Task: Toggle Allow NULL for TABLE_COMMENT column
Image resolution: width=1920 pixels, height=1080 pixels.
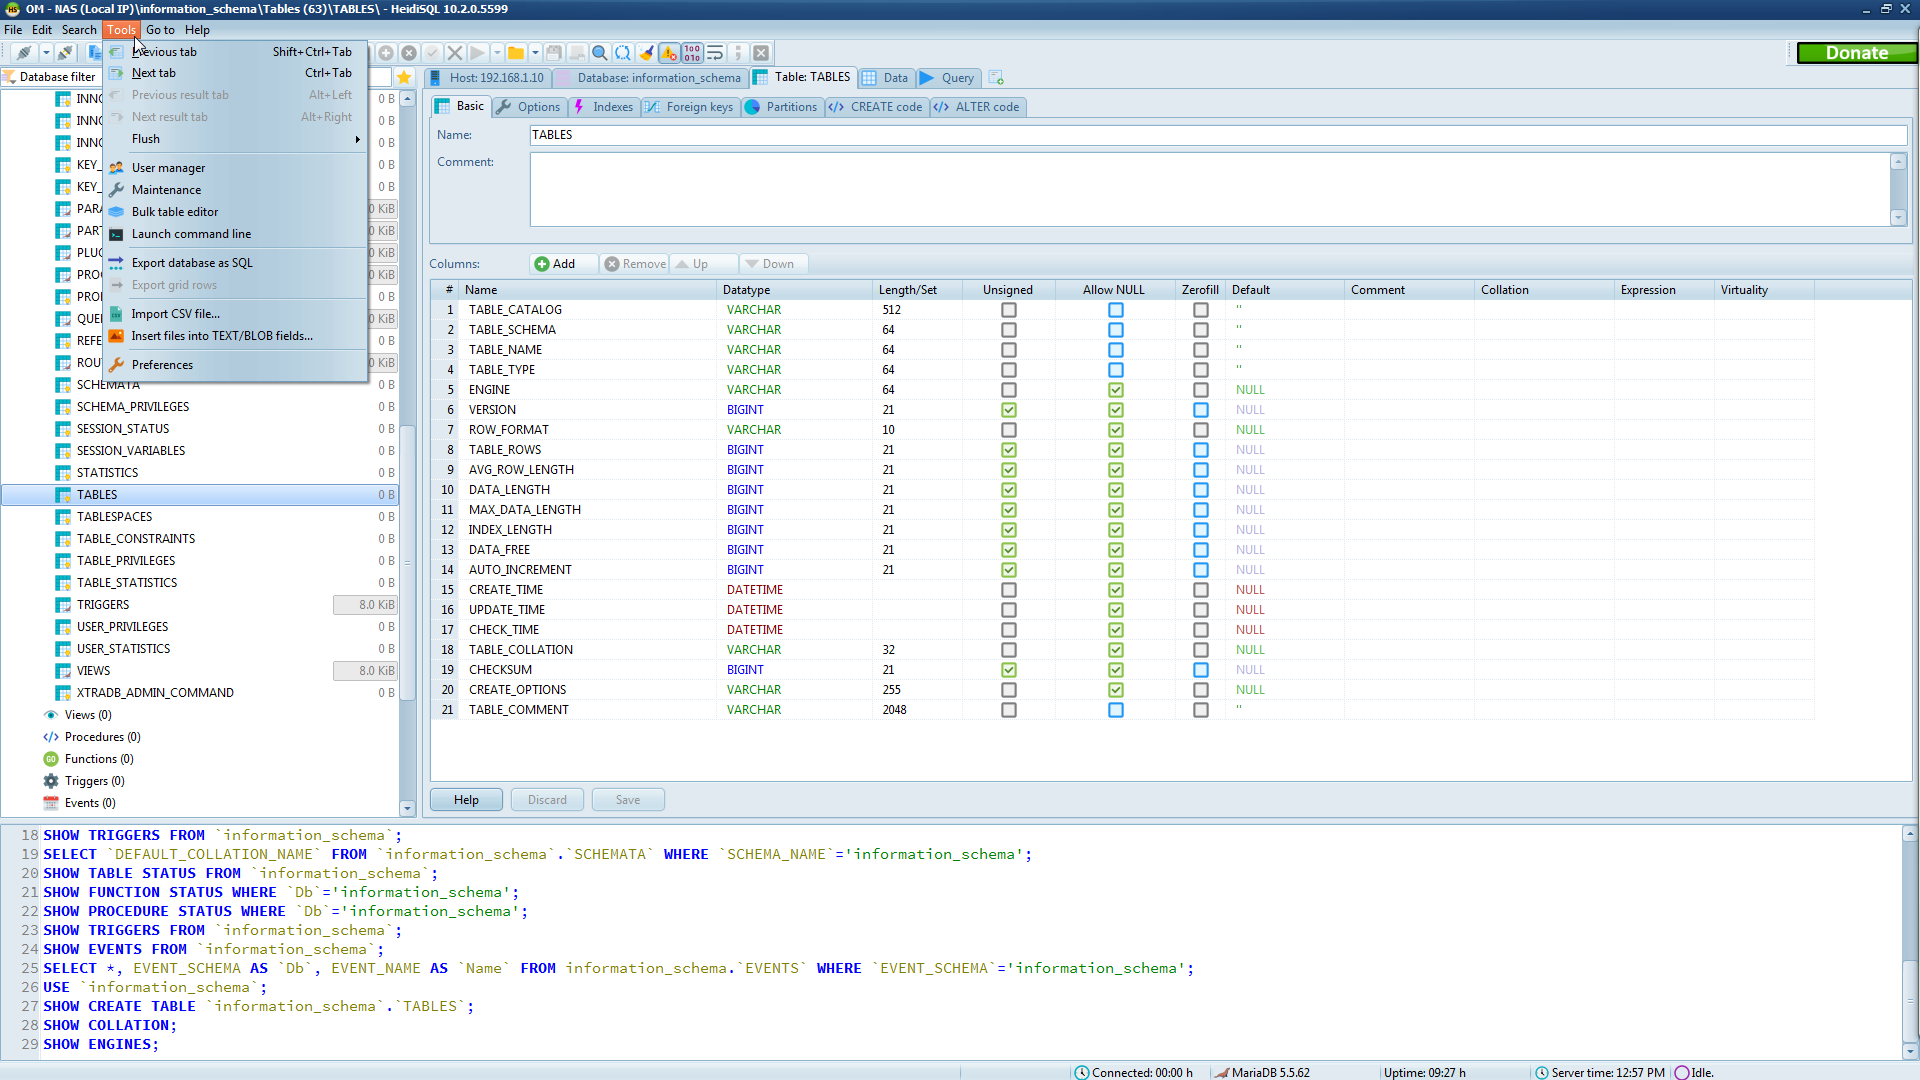Action: (x=1115, y=710)
